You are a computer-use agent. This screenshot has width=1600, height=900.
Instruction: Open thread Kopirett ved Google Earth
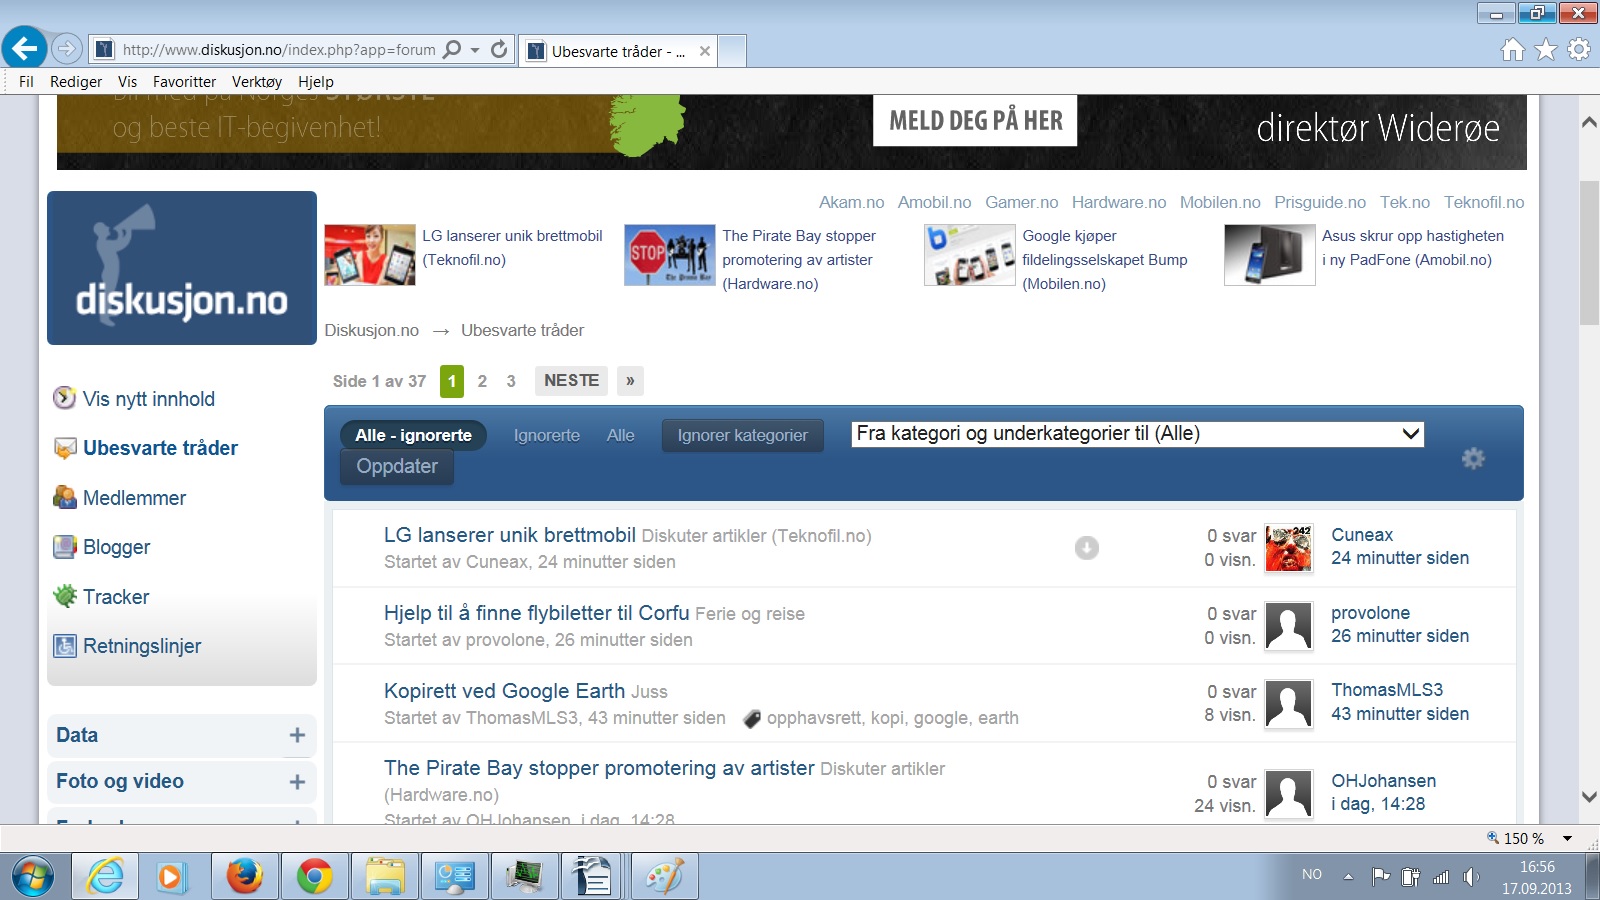tap(505, 691)
